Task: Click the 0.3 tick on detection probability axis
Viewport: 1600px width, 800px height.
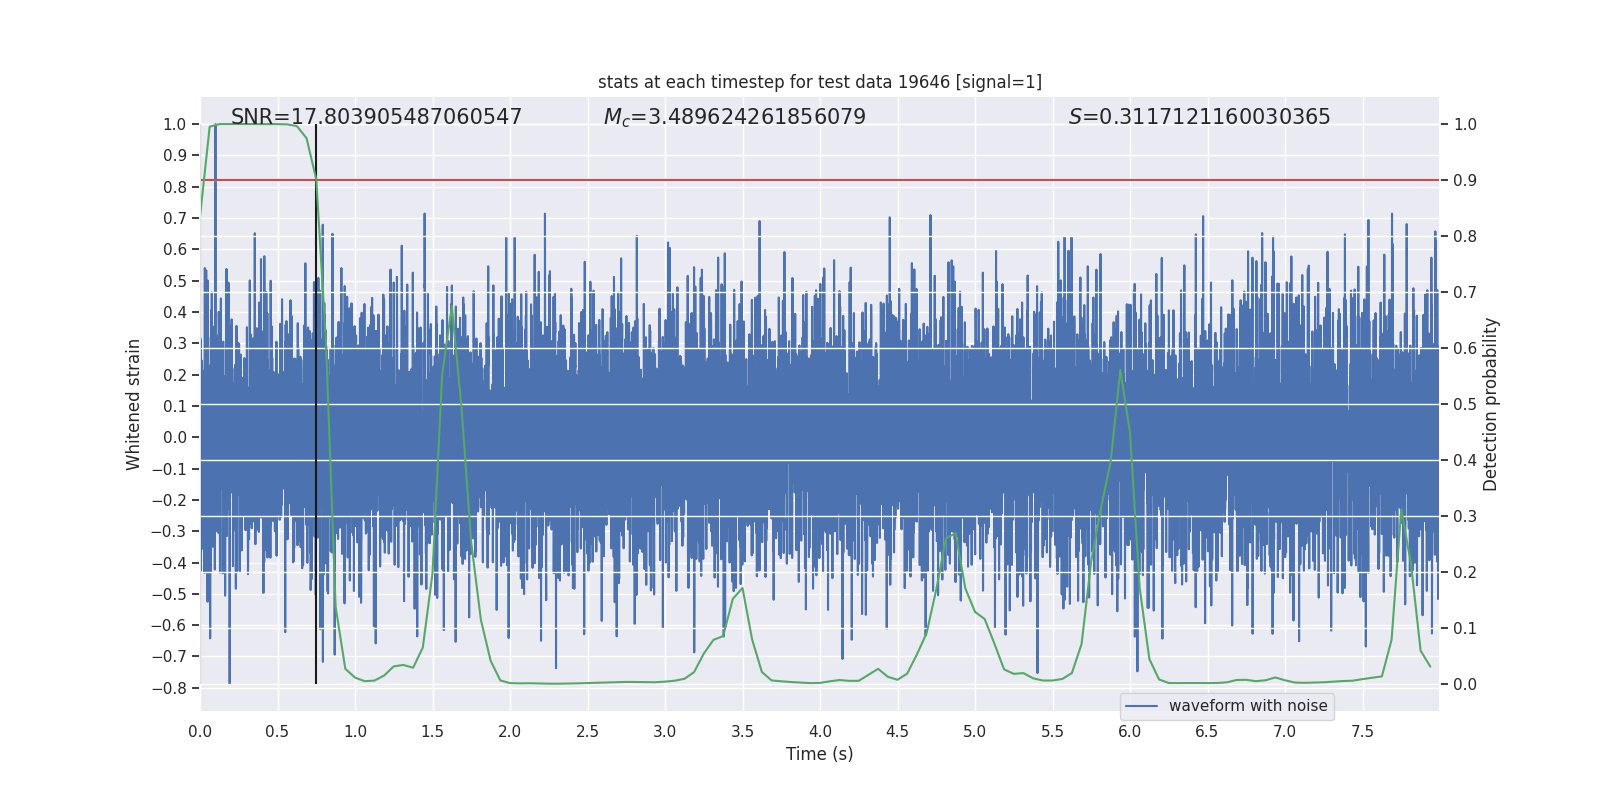Action: [1465, 516]
